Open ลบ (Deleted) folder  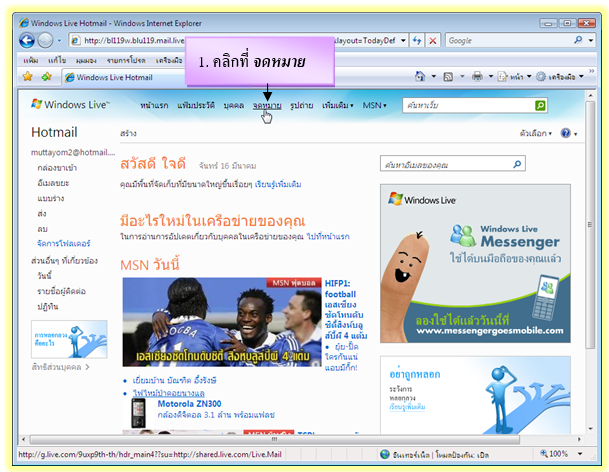click(x=42, y=229)
